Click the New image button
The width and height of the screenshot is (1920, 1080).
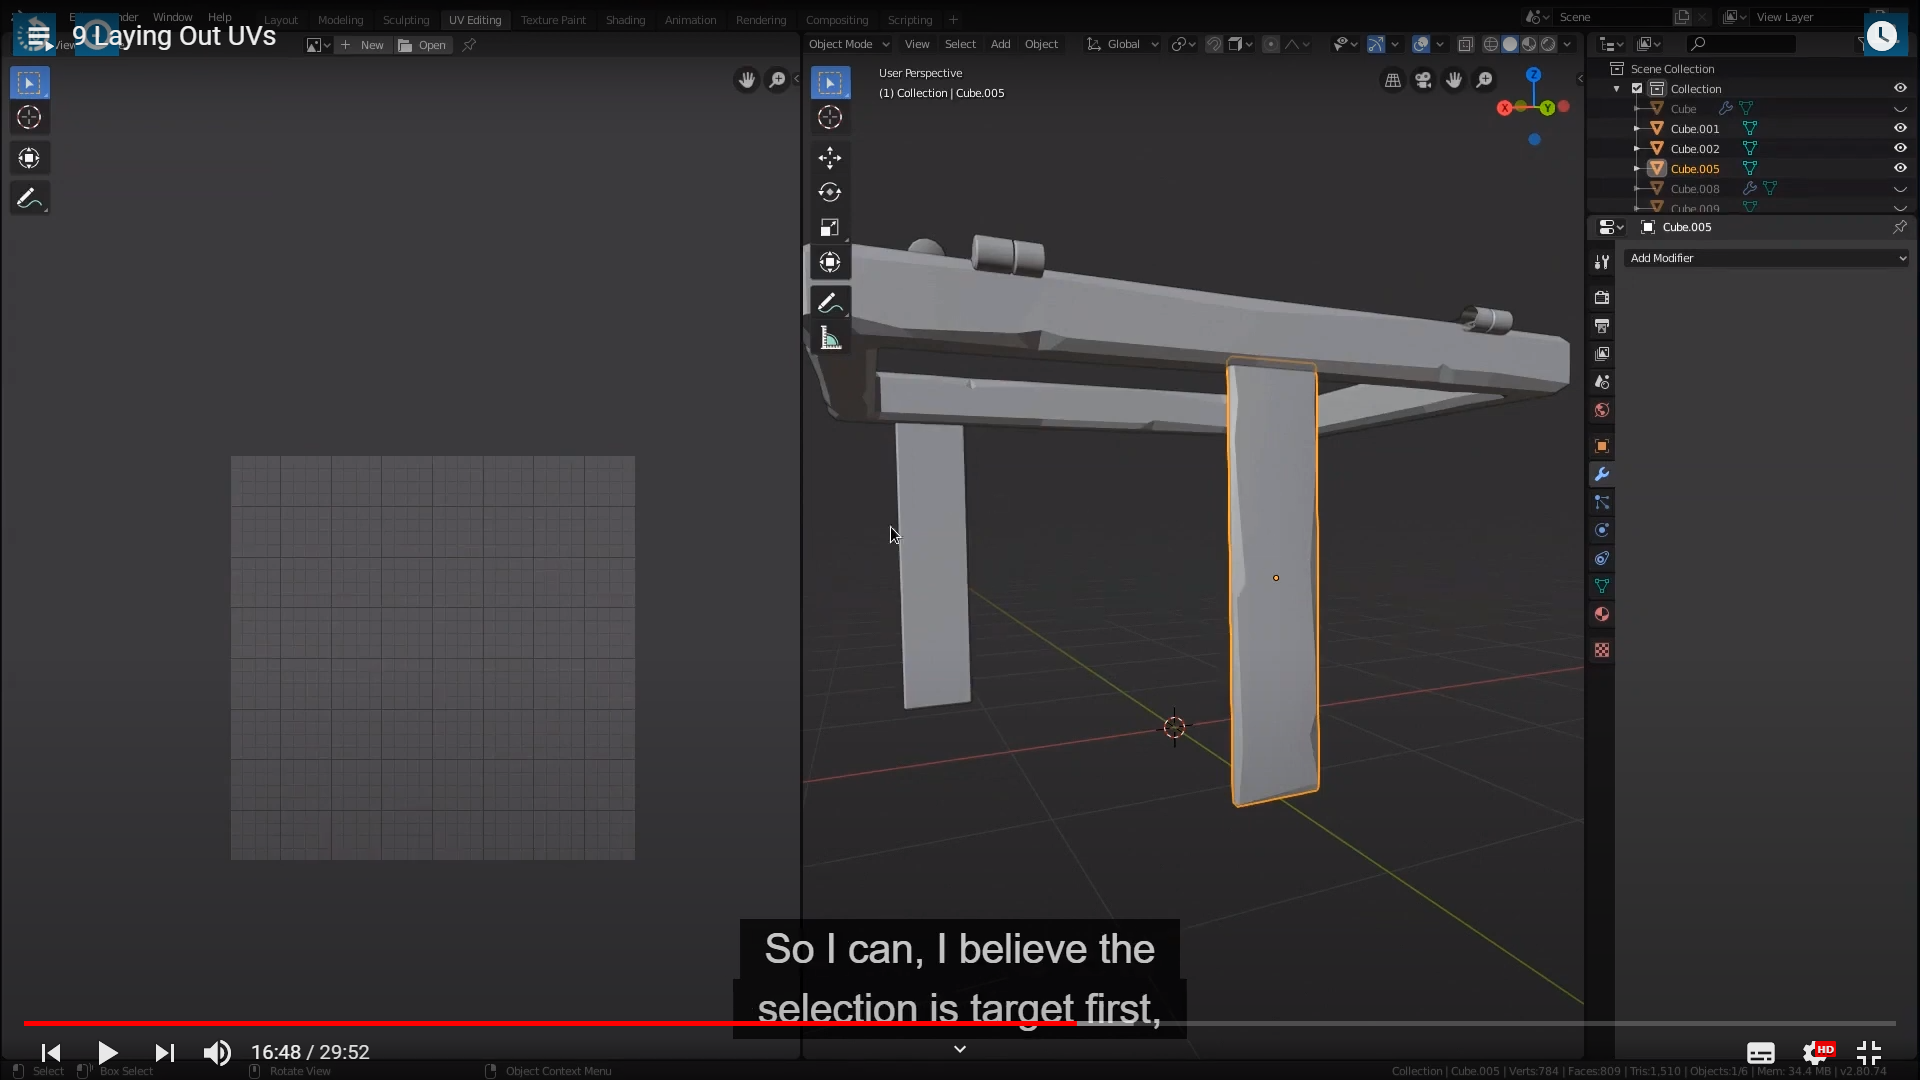tap(363, 45)
